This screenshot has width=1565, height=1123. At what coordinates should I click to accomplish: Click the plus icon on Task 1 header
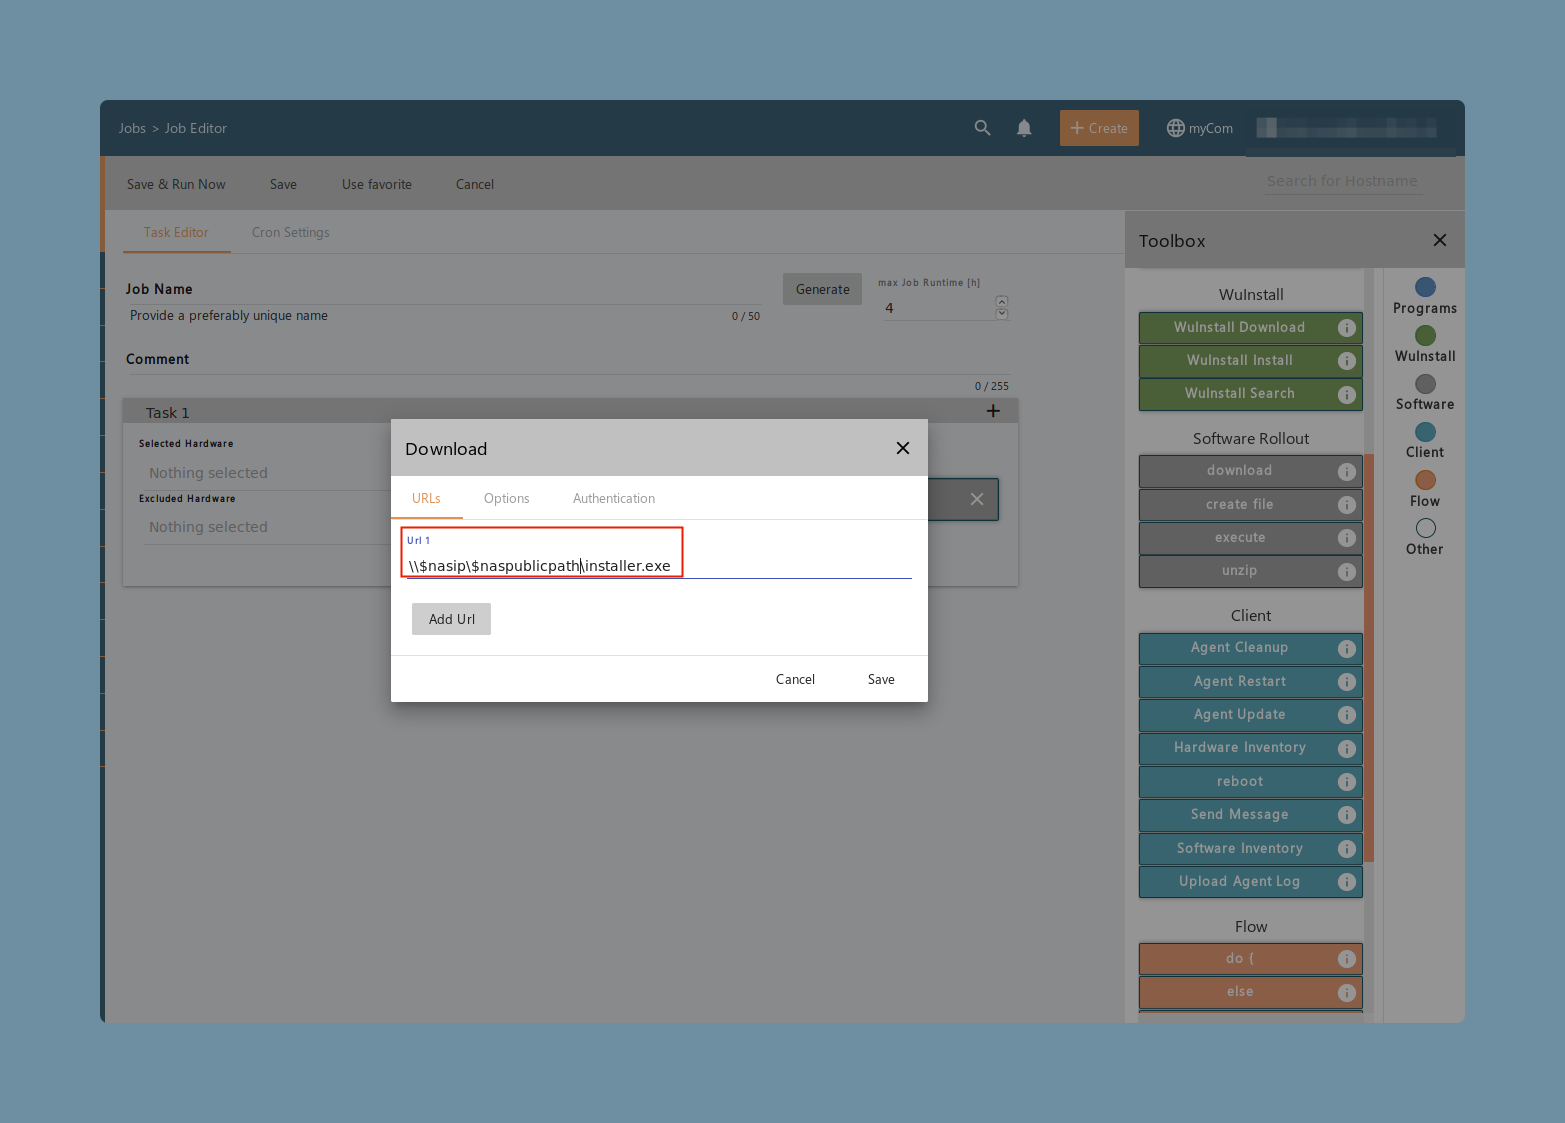(993, 411)
